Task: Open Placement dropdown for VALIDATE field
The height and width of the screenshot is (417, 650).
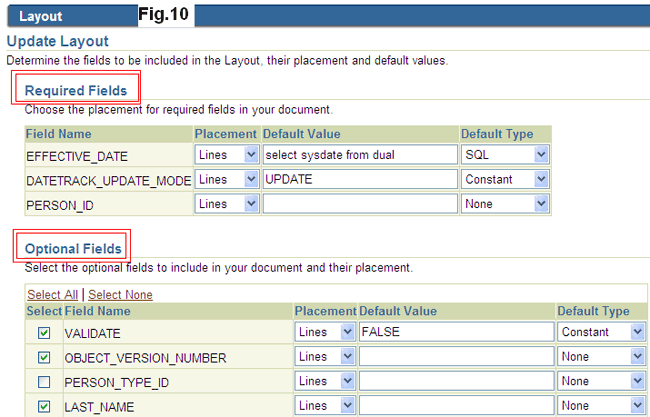Action: click(x=325, y=332)
